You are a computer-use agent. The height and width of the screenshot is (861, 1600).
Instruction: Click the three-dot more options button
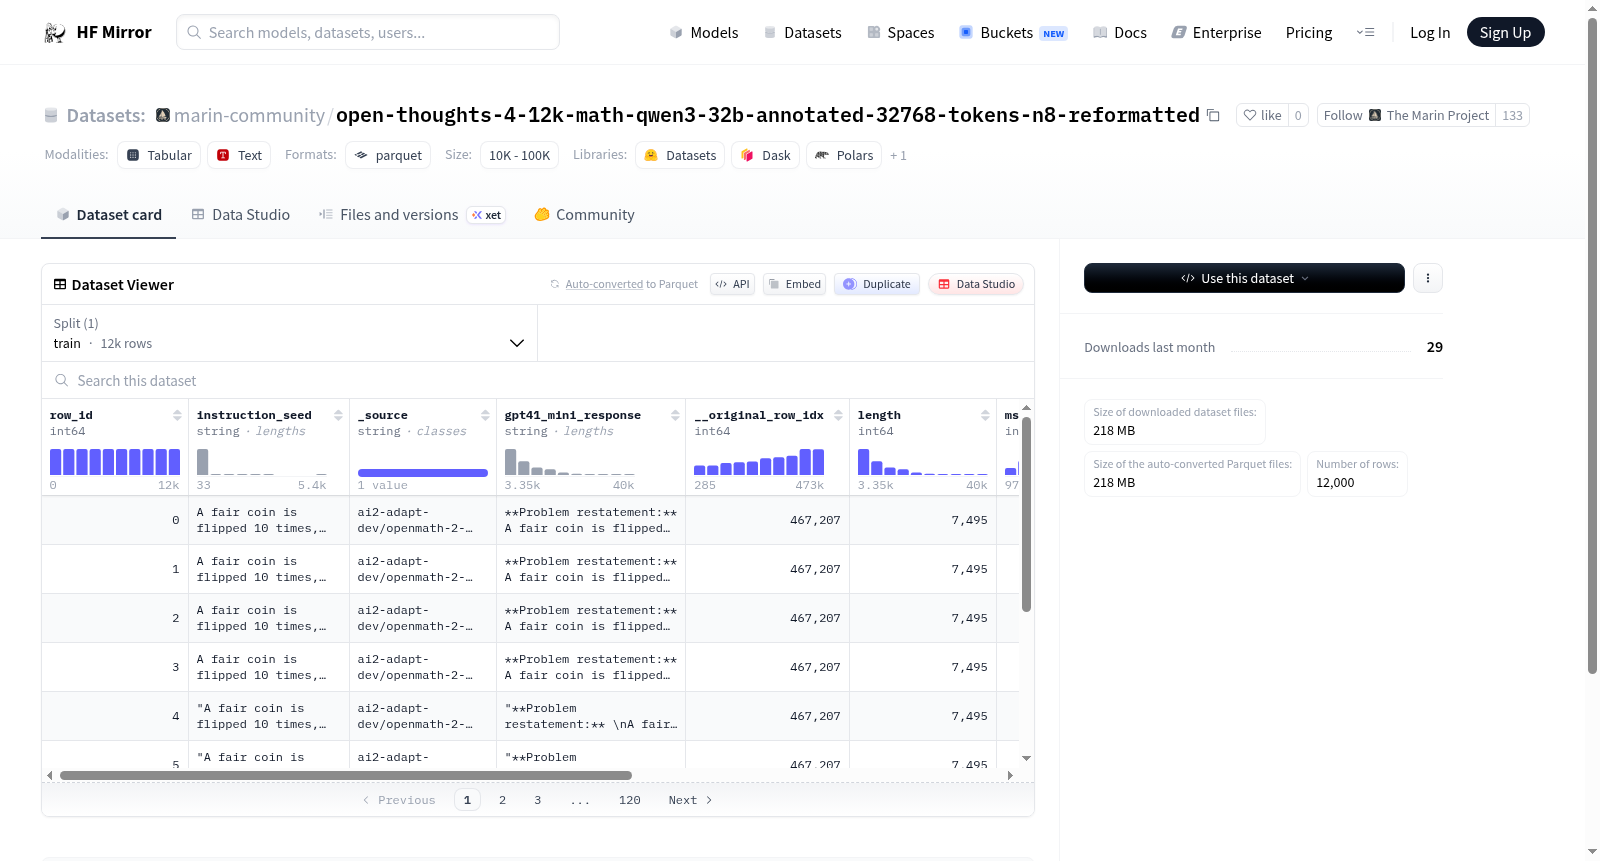(x=1428, y=278)
